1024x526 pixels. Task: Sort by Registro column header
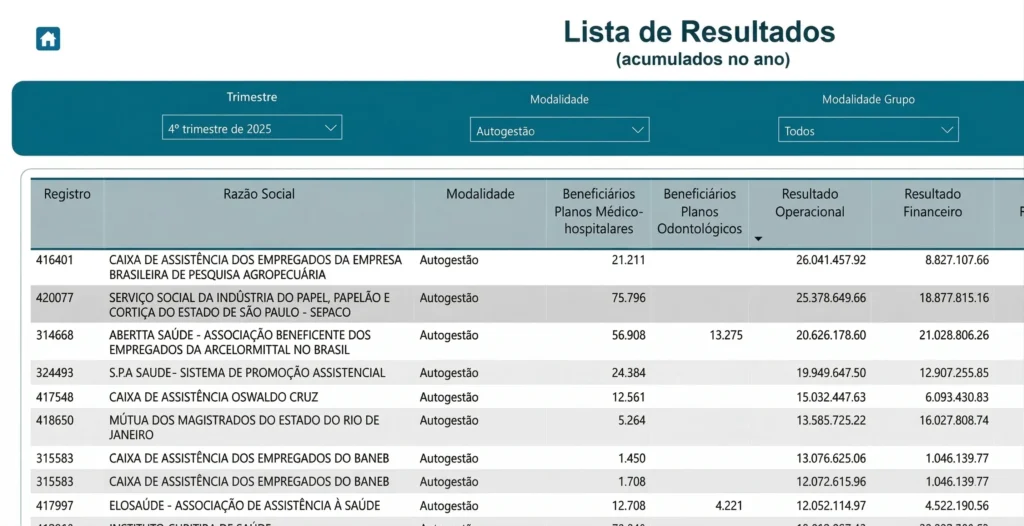pyautogui.click(x=67, y=194)
